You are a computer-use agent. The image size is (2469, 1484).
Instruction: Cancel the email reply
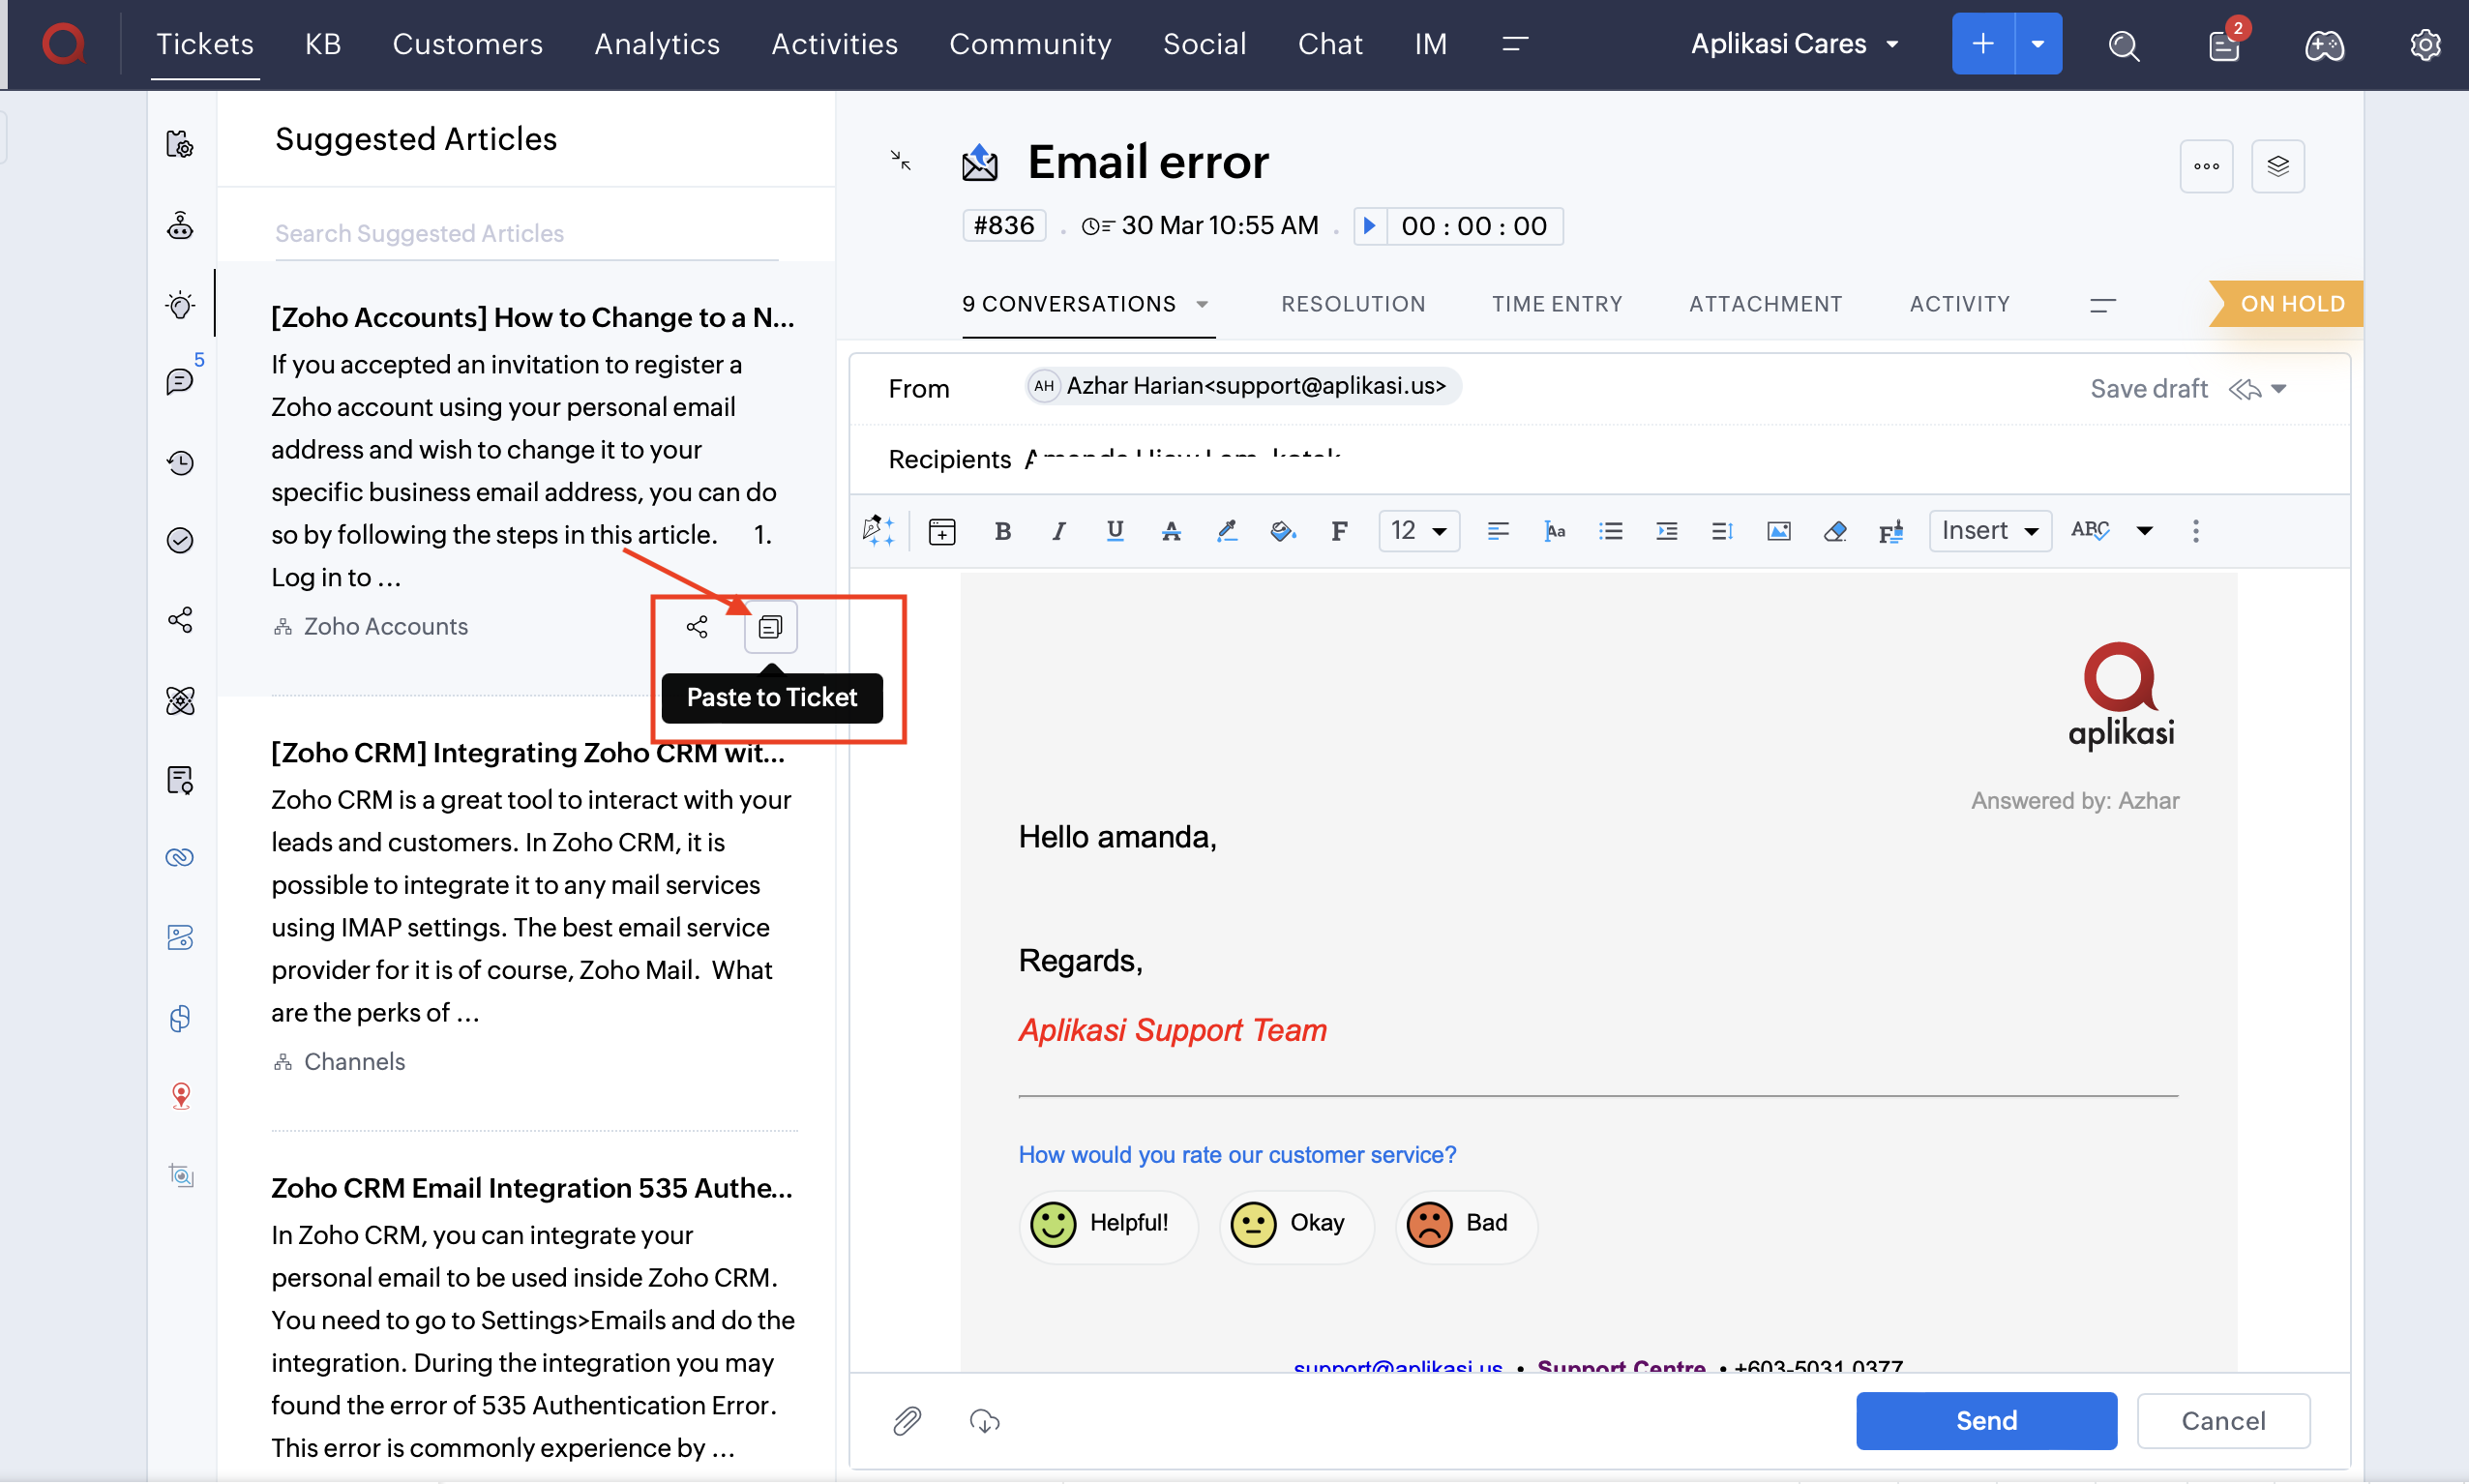2222,1421
